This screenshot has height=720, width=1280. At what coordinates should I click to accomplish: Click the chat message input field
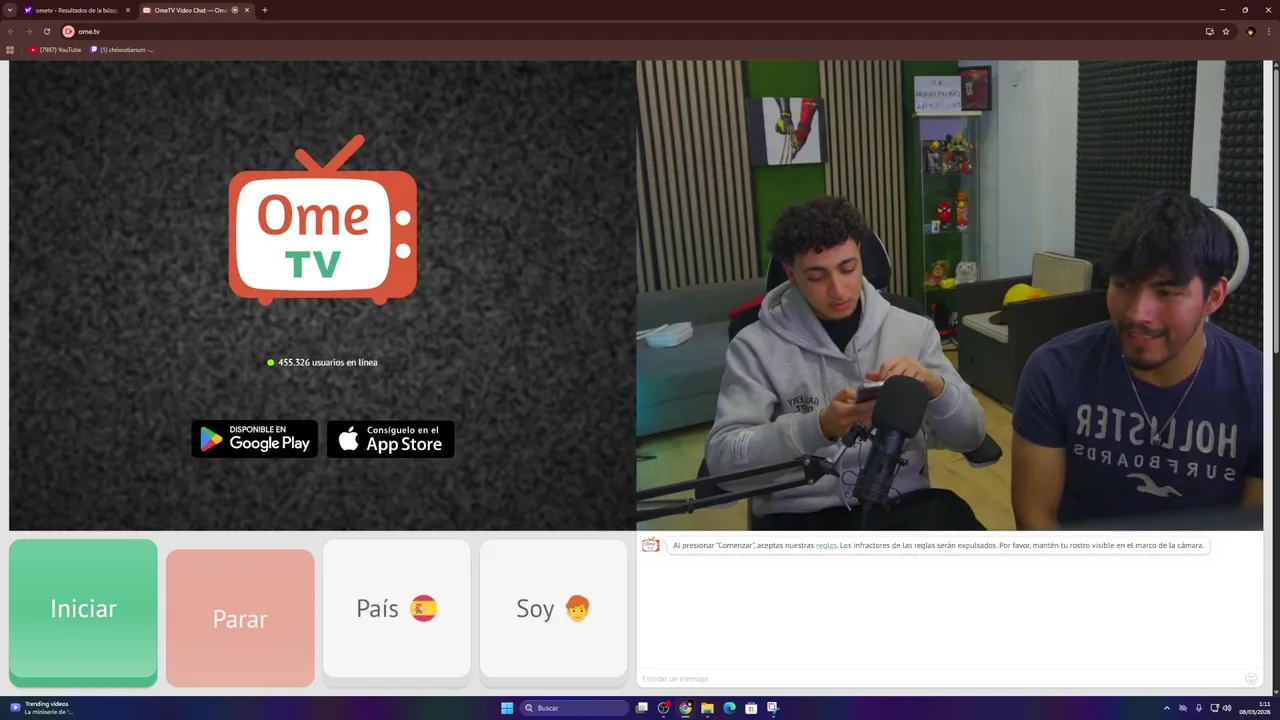coord(940,679)
